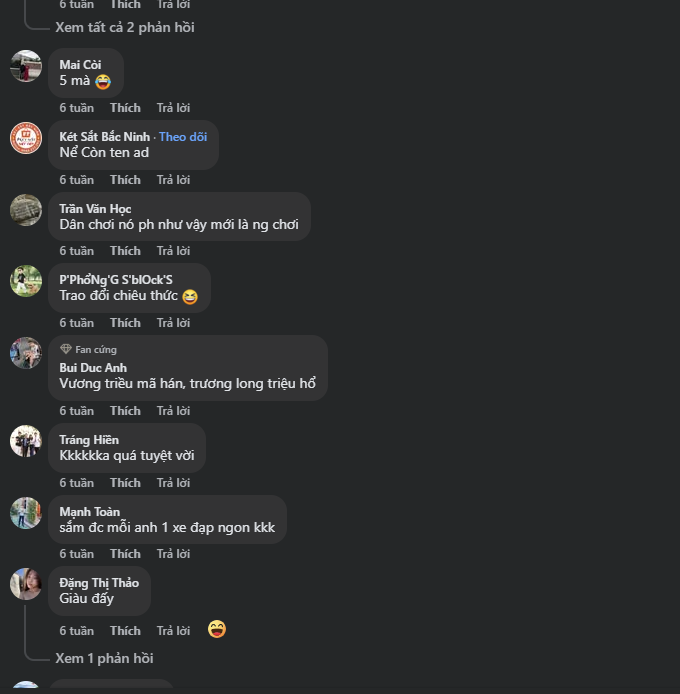Image resolution: width=680 pixels, height=694 pixels.
Task: Open Mạnh Toàn's profile avatar
Action: click(26, 513)
